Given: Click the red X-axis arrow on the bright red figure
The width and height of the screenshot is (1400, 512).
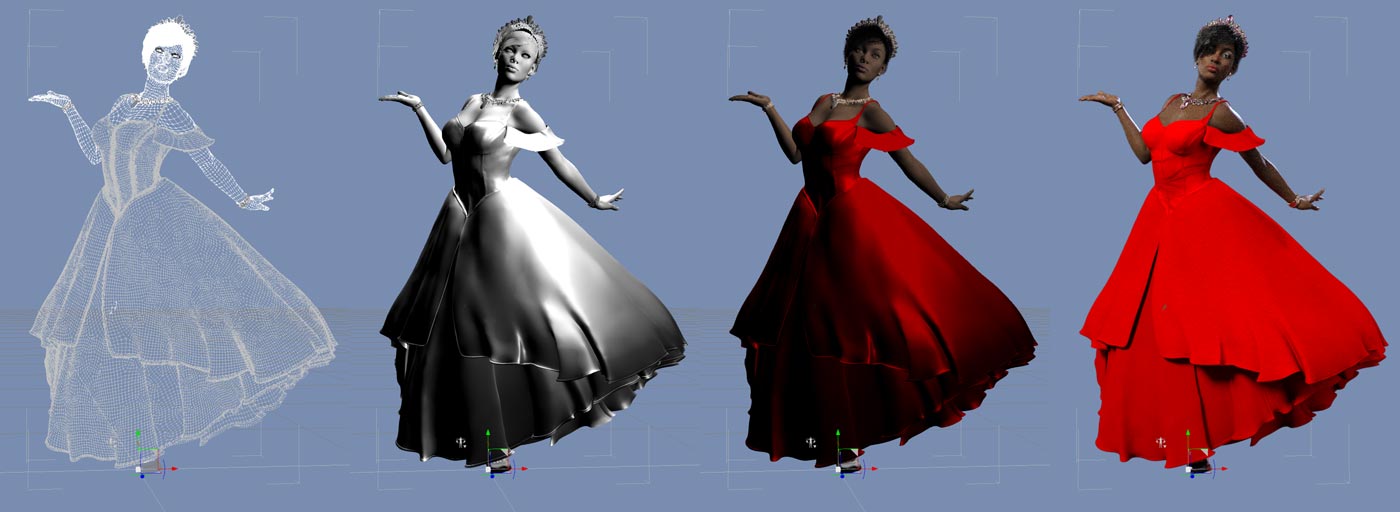Looking at the screenshot, I should pyautogui.click(x=1223, y=468).
